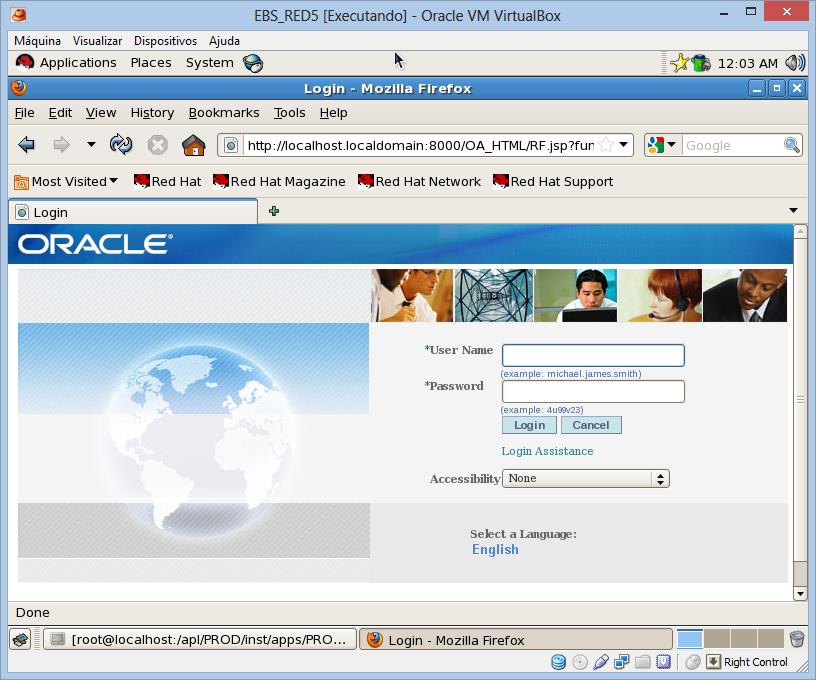Open VirtualBox Visualizar menu
This screenshot has height=680, width=816.
[x=97, y=41]
